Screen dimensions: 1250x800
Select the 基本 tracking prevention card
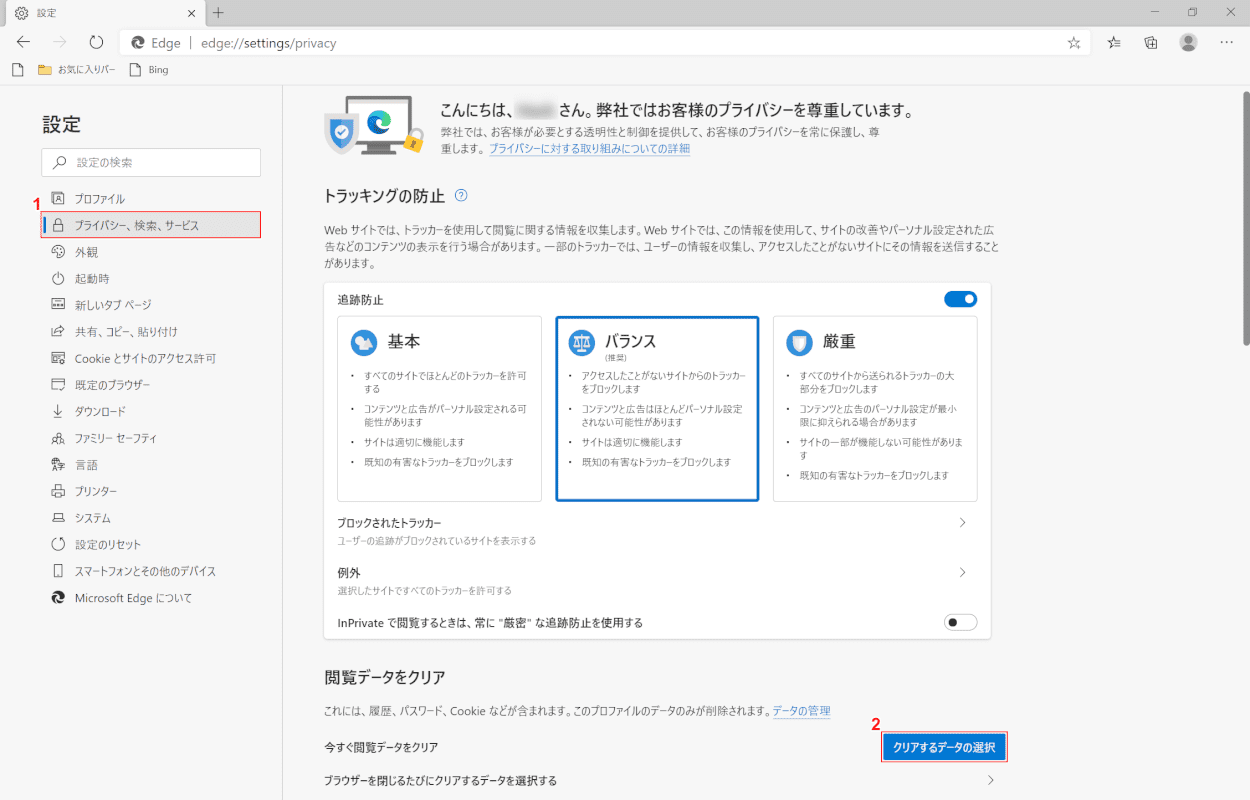tap(439, 408)
